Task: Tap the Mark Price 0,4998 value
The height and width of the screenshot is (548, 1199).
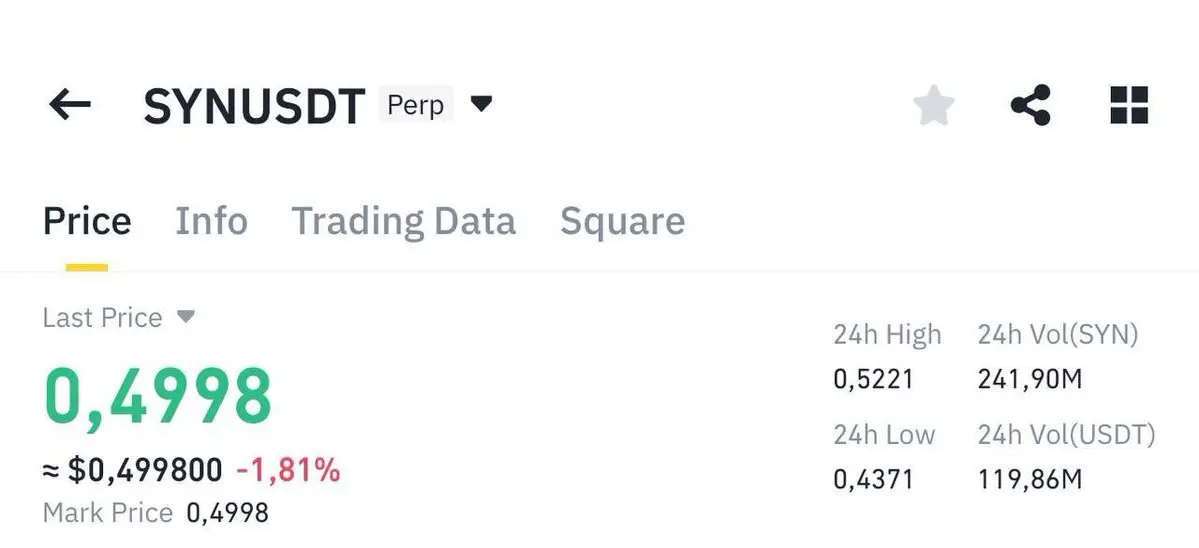Action: click(227, 512)
